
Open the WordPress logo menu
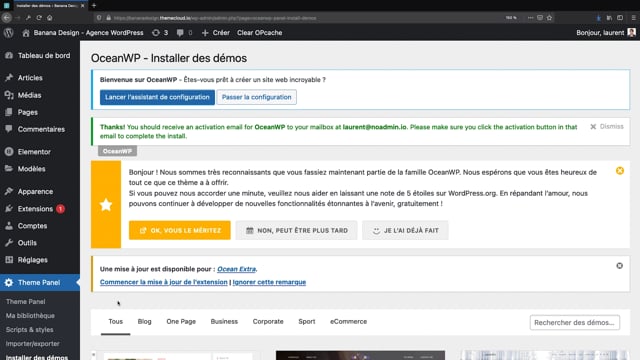(9, 33)
